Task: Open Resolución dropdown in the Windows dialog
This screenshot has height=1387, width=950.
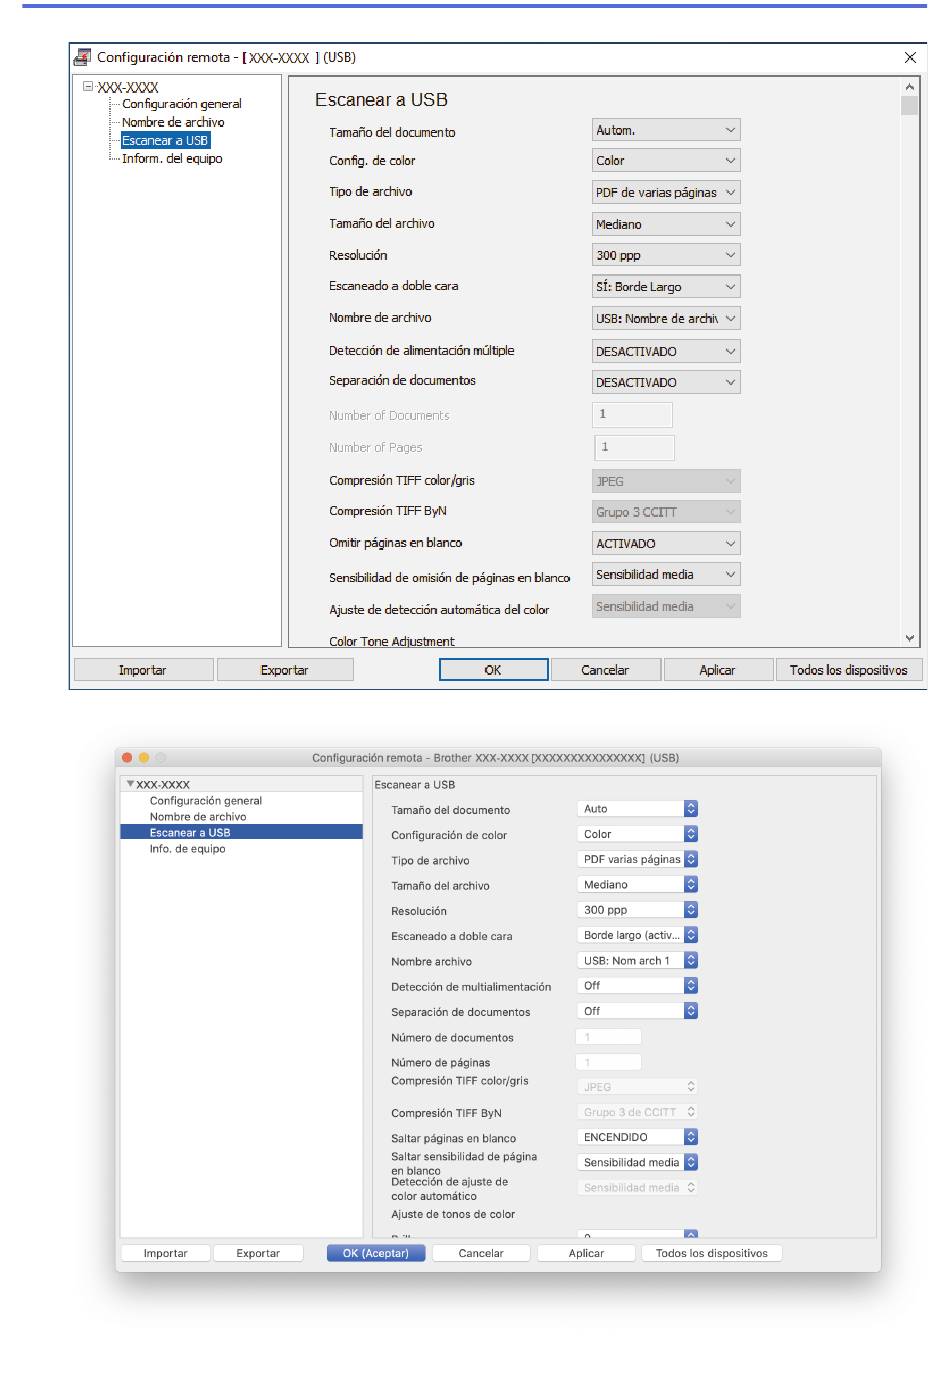Action: (666, 255)
